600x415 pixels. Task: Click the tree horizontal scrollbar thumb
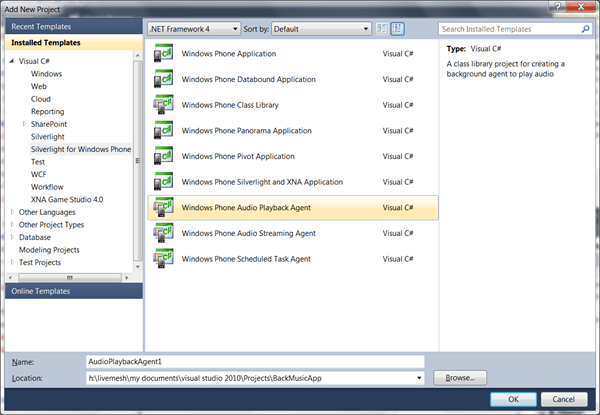(70, 278)
